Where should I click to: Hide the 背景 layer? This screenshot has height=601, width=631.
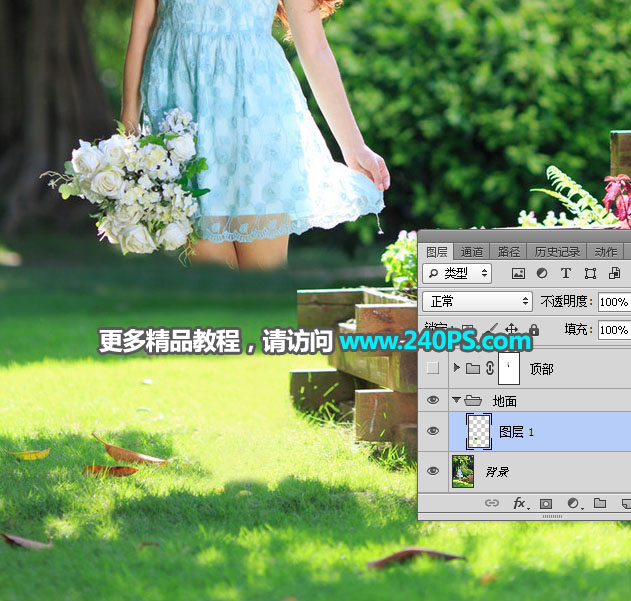point(433,471)
